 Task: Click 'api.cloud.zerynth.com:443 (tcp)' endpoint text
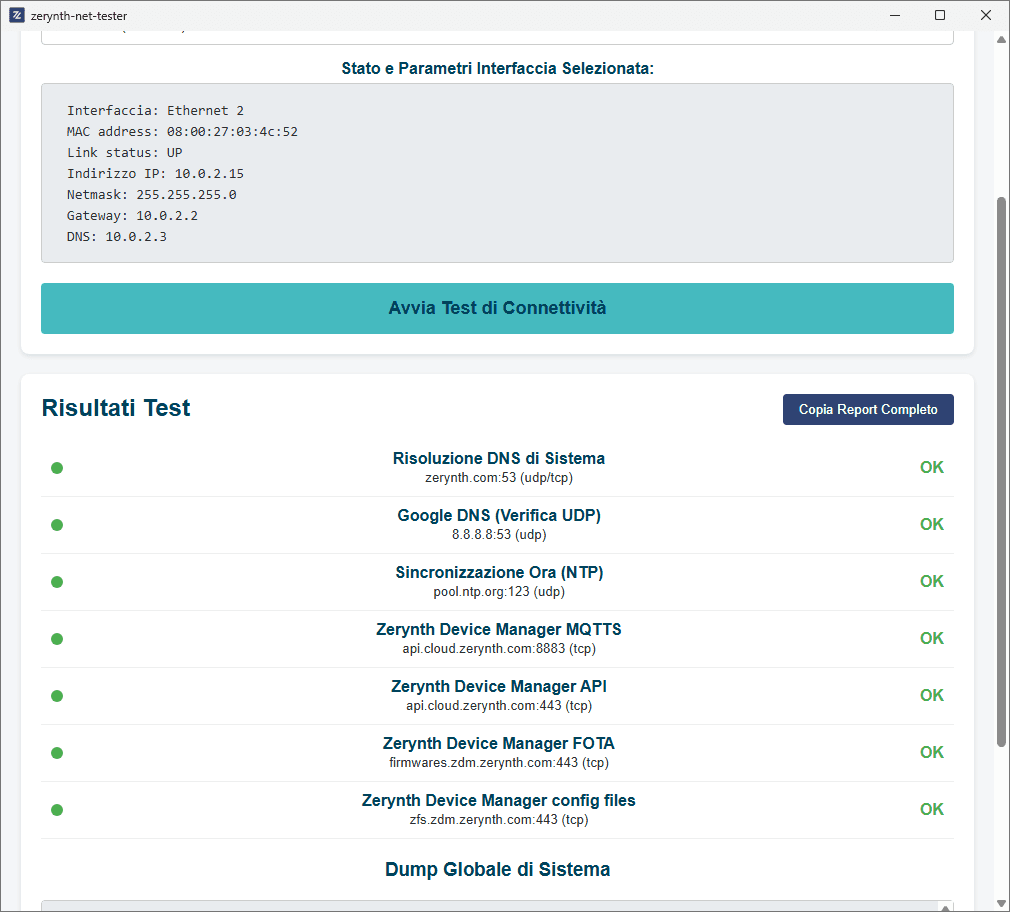click(x=499, y=706)
